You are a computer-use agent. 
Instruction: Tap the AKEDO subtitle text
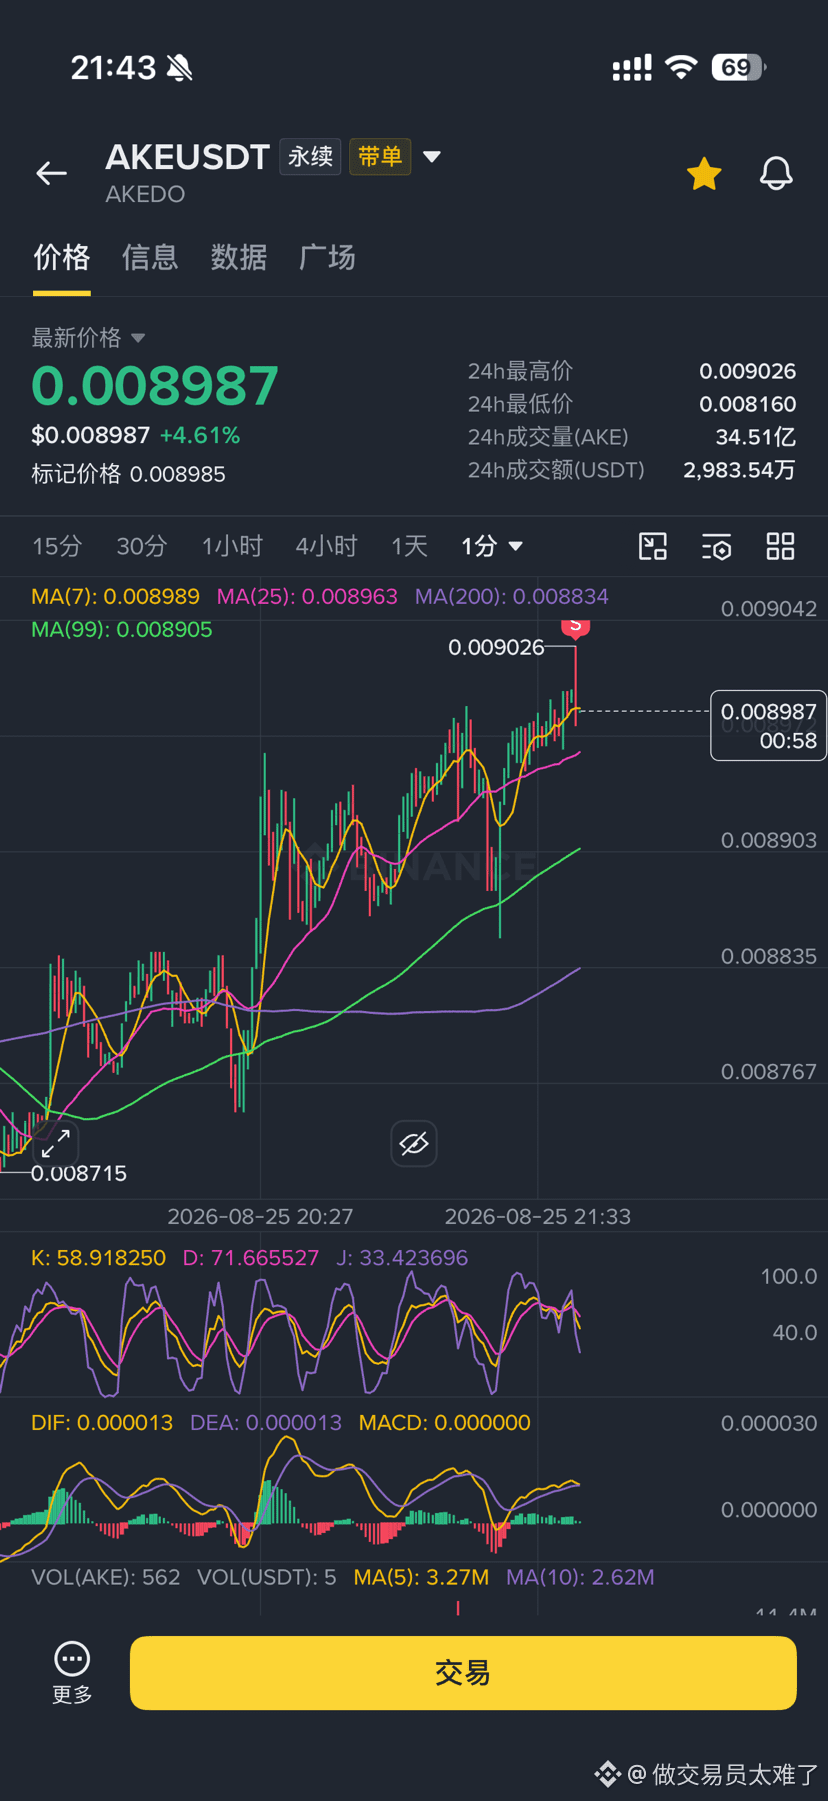[145, 194]
